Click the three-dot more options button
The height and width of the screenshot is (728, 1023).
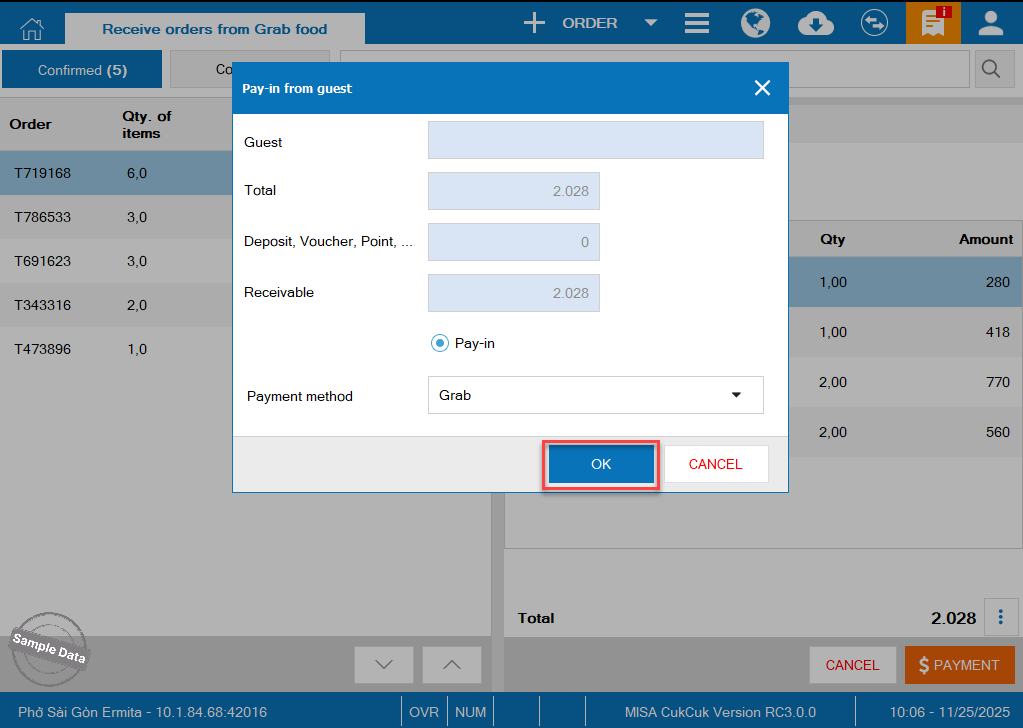tap(1000, 617)
